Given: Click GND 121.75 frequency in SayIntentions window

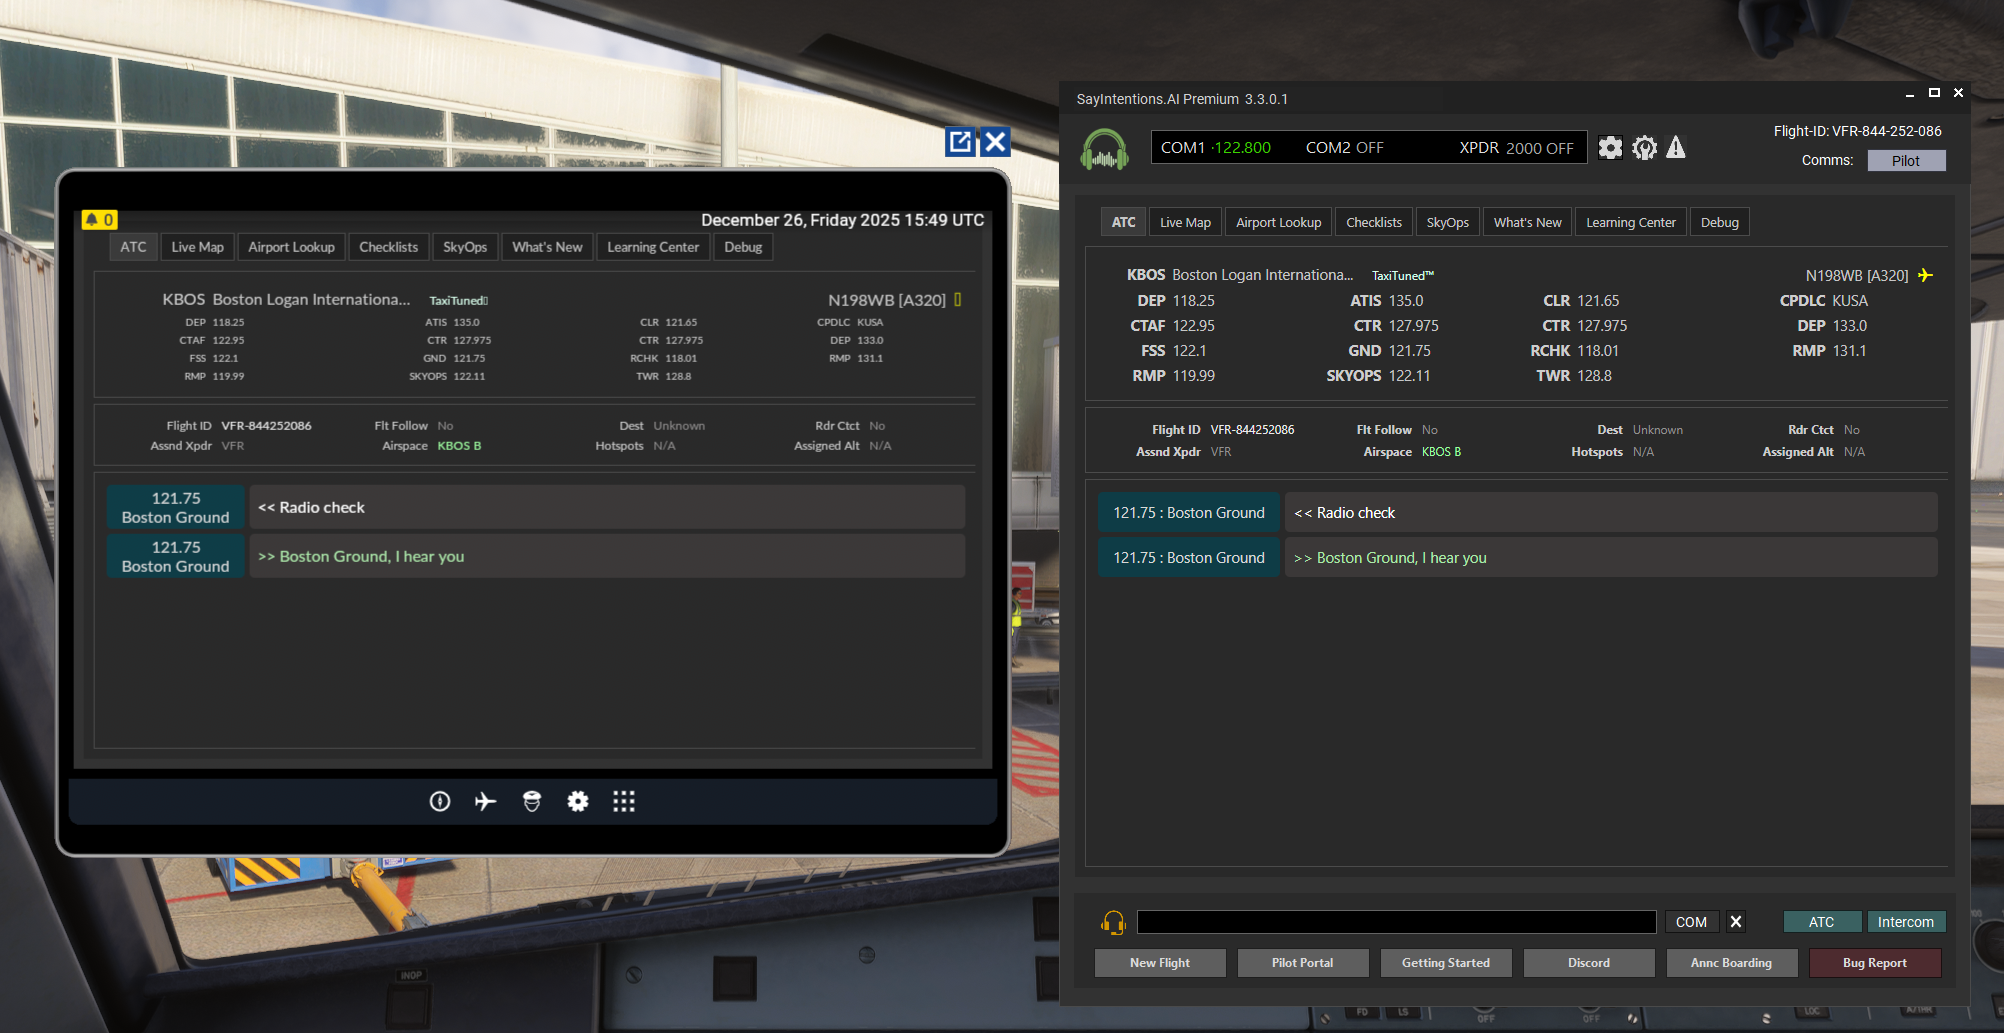Looking at the screenshot, I should tap(1389, 351).
